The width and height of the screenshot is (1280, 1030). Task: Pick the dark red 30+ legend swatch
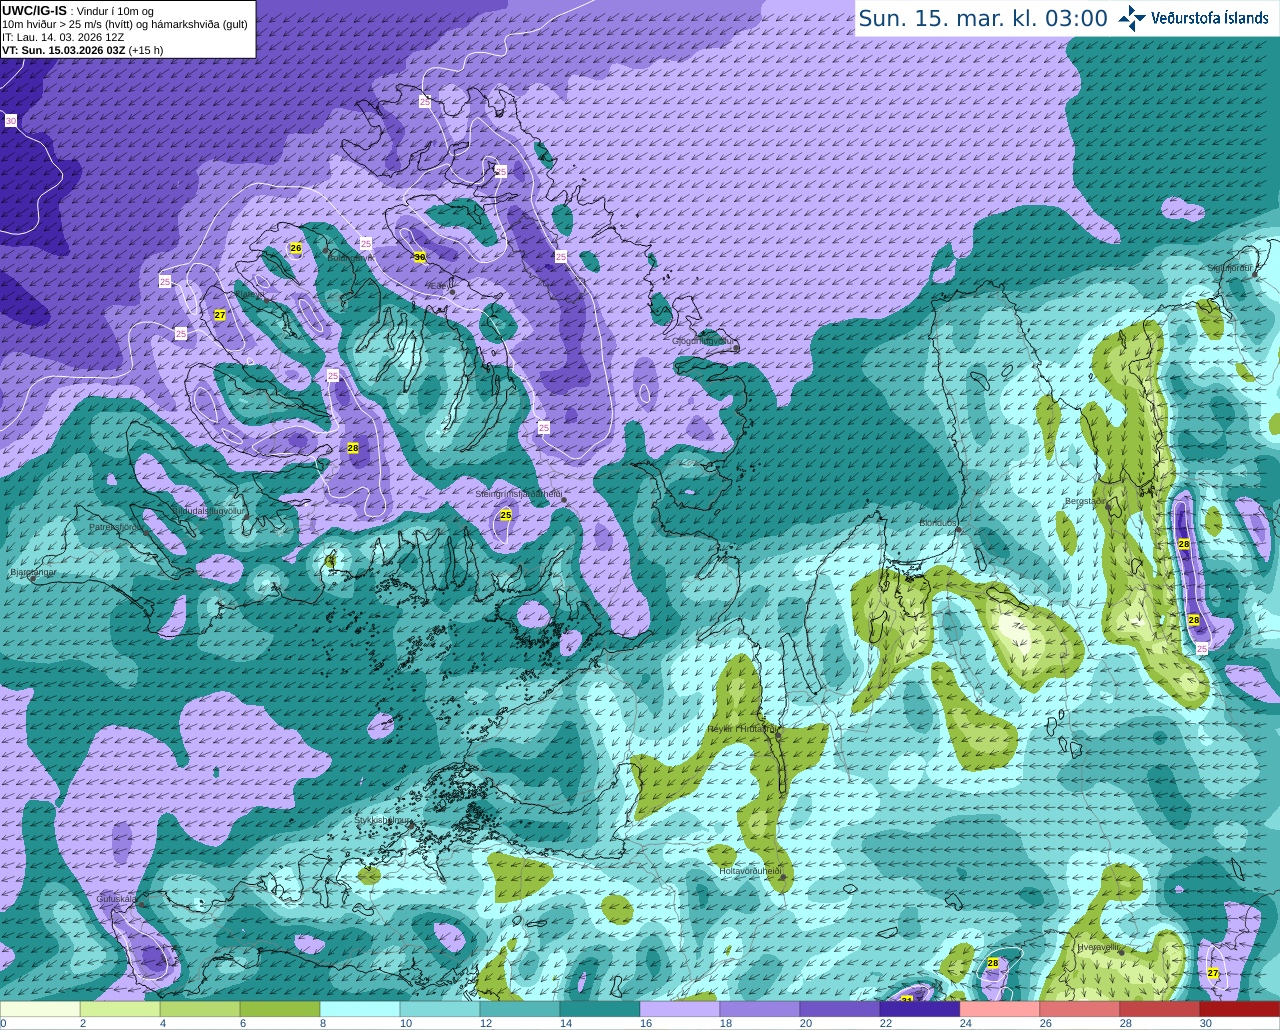[x=1240, y=1009]
